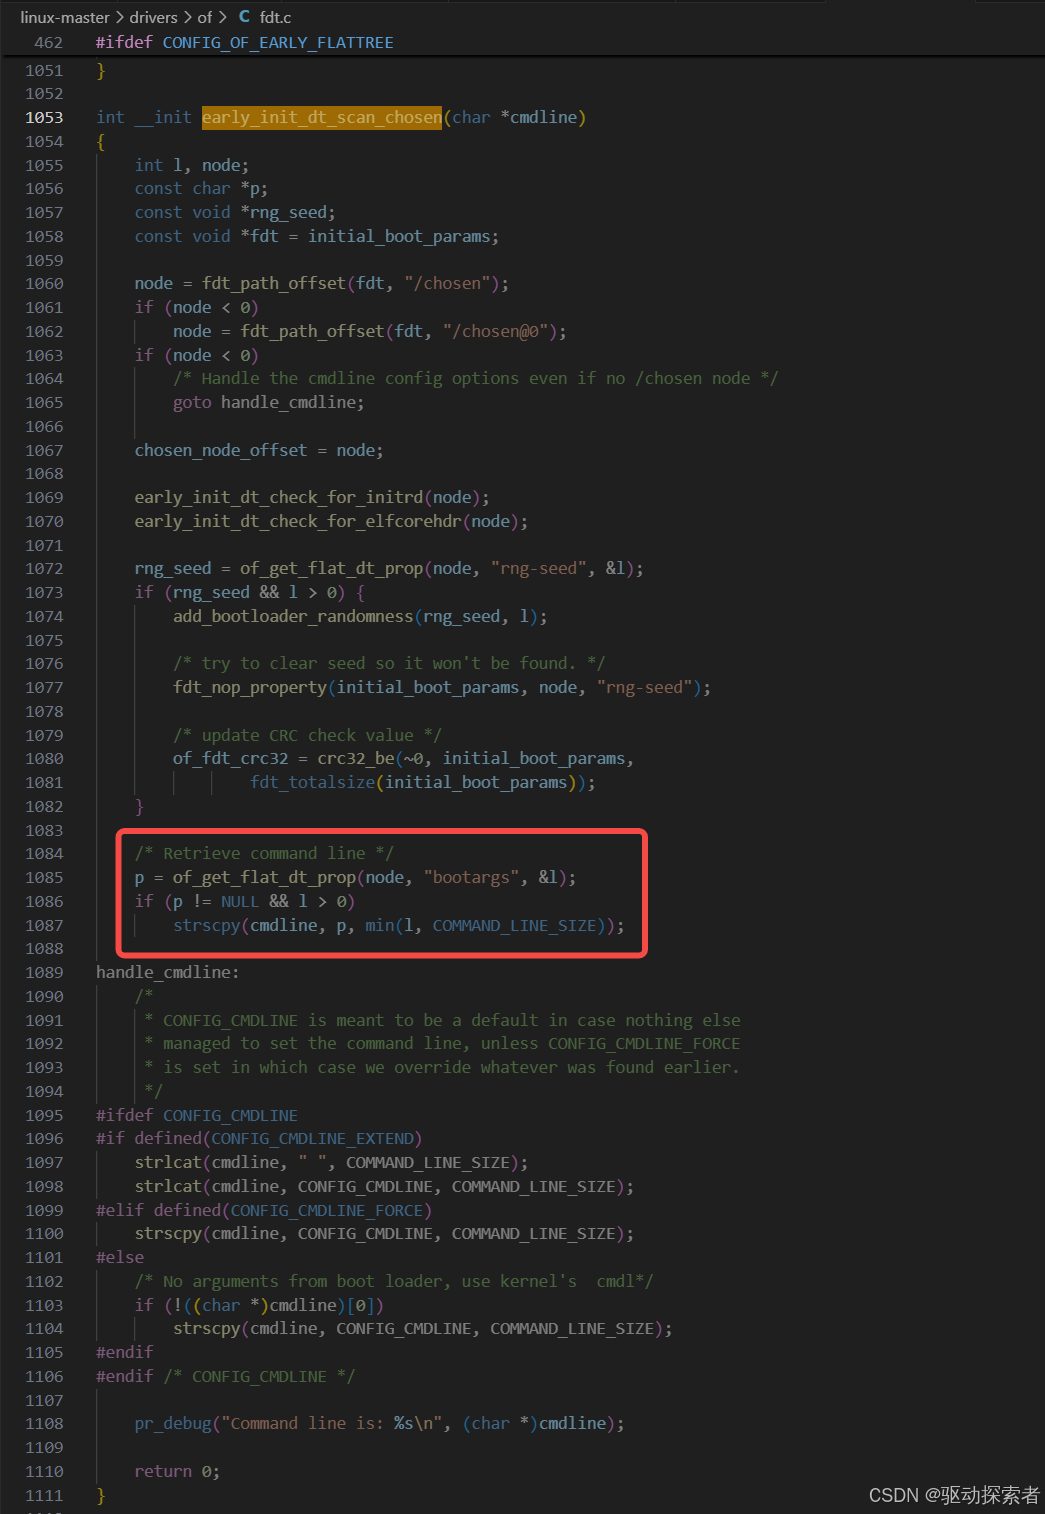Click the '#elif defined' directive on line 1099
Screen dimensions: 1045x1514
coord(264,1211)
